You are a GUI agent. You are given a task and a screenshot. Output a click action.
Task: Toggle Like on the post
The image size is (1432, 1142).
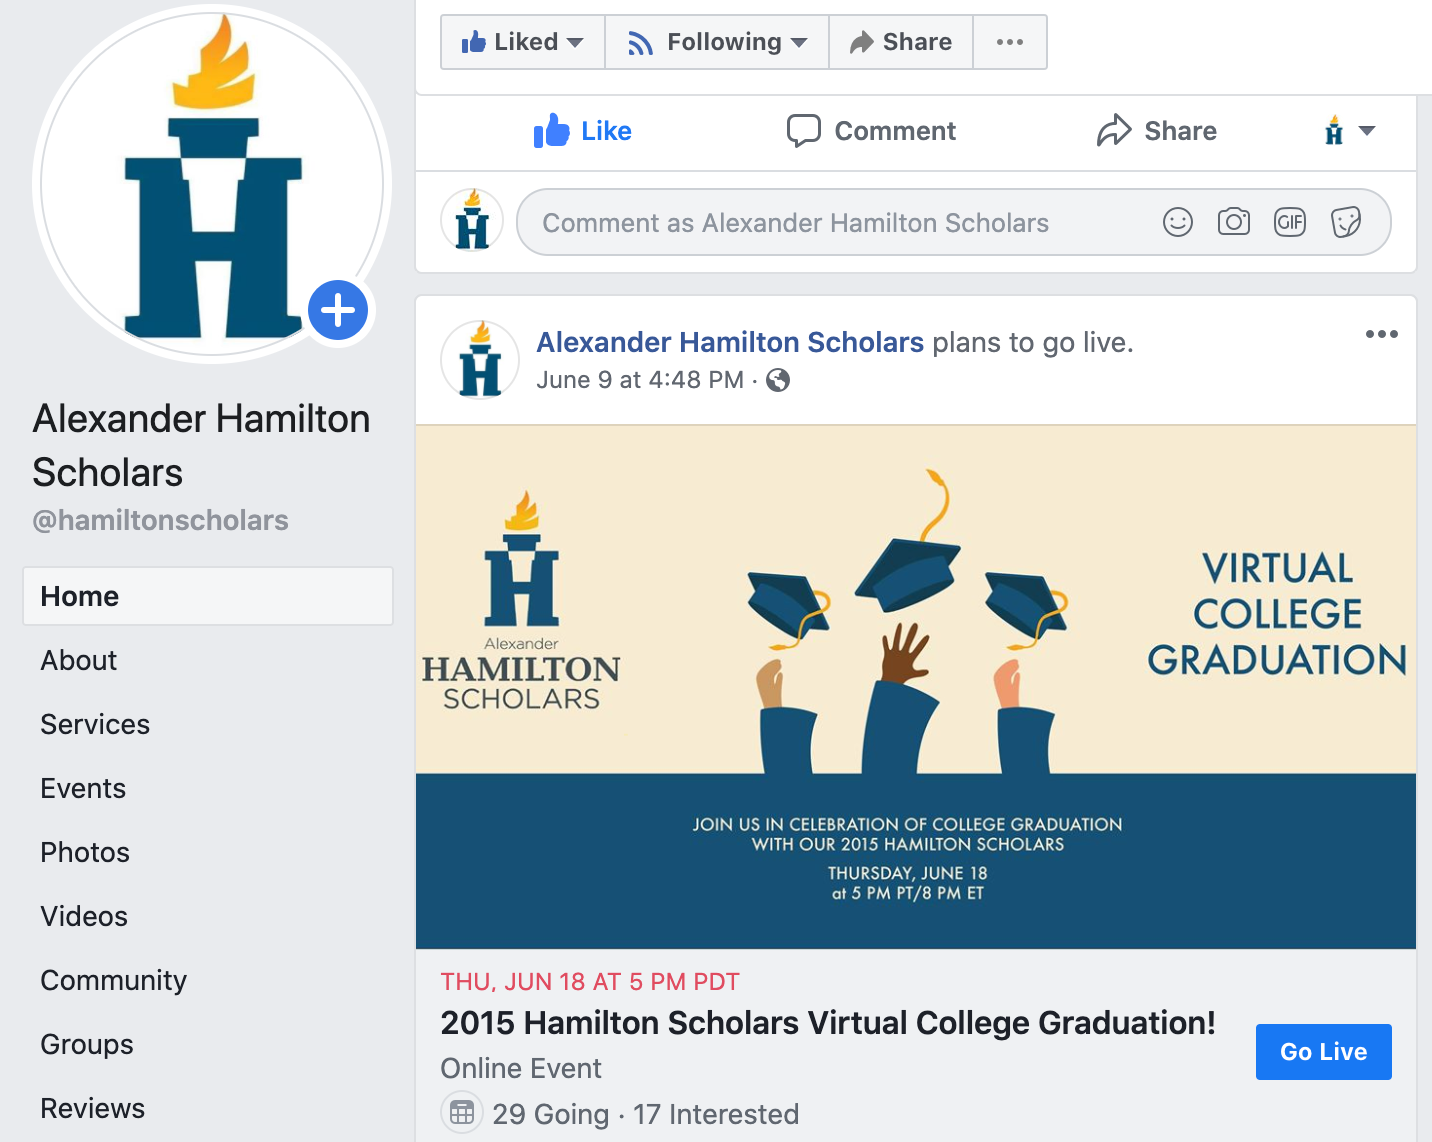583,131
